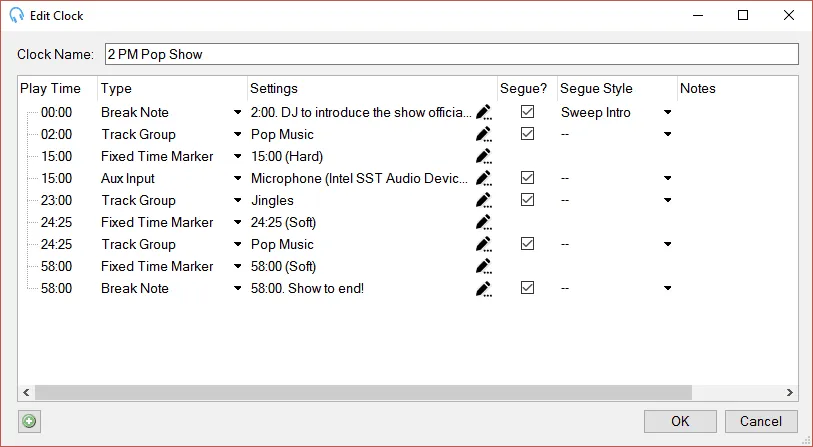Edit settings of the 00:00 Break Note row
Viewport: 813px width, 447px height.
pyautogui.click(x=483, y=113)
